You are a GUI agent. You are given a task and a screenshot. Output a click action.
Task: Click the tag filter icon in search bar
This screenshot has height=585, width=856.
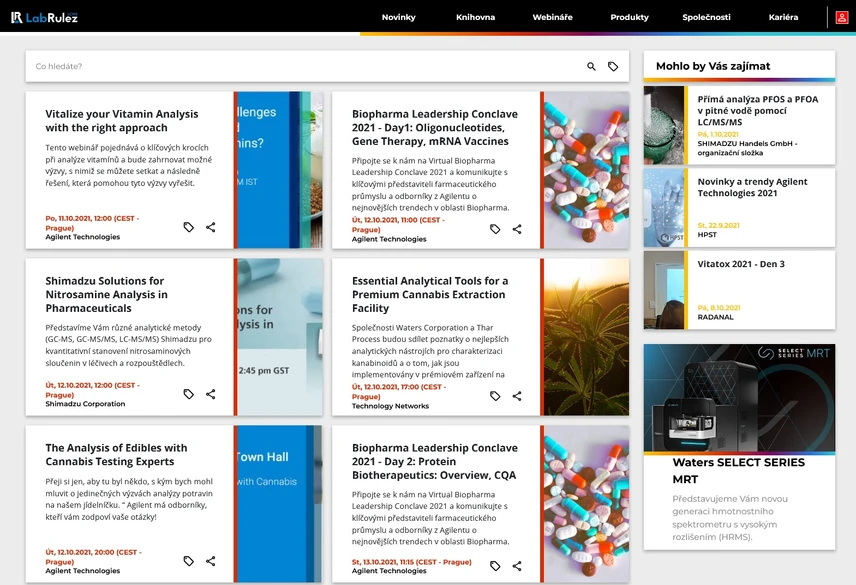[x=613, y=66]
